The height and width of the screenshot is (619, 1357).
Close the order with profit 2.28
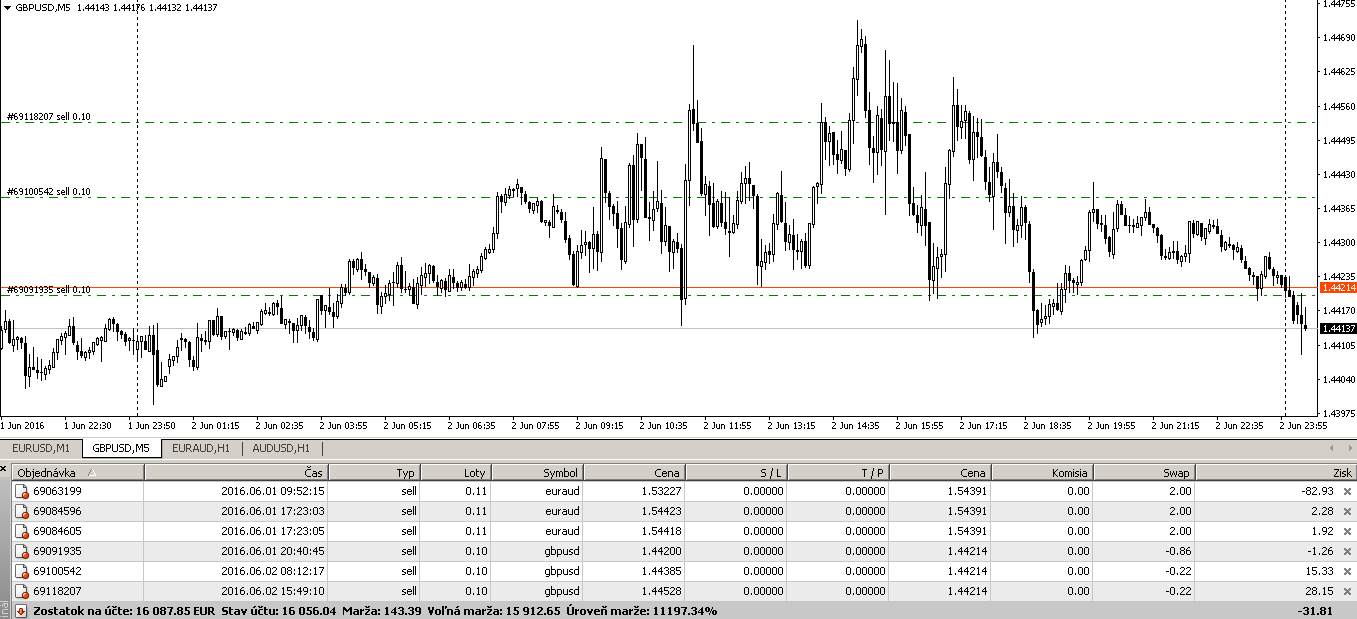[x=1347, y=511]
